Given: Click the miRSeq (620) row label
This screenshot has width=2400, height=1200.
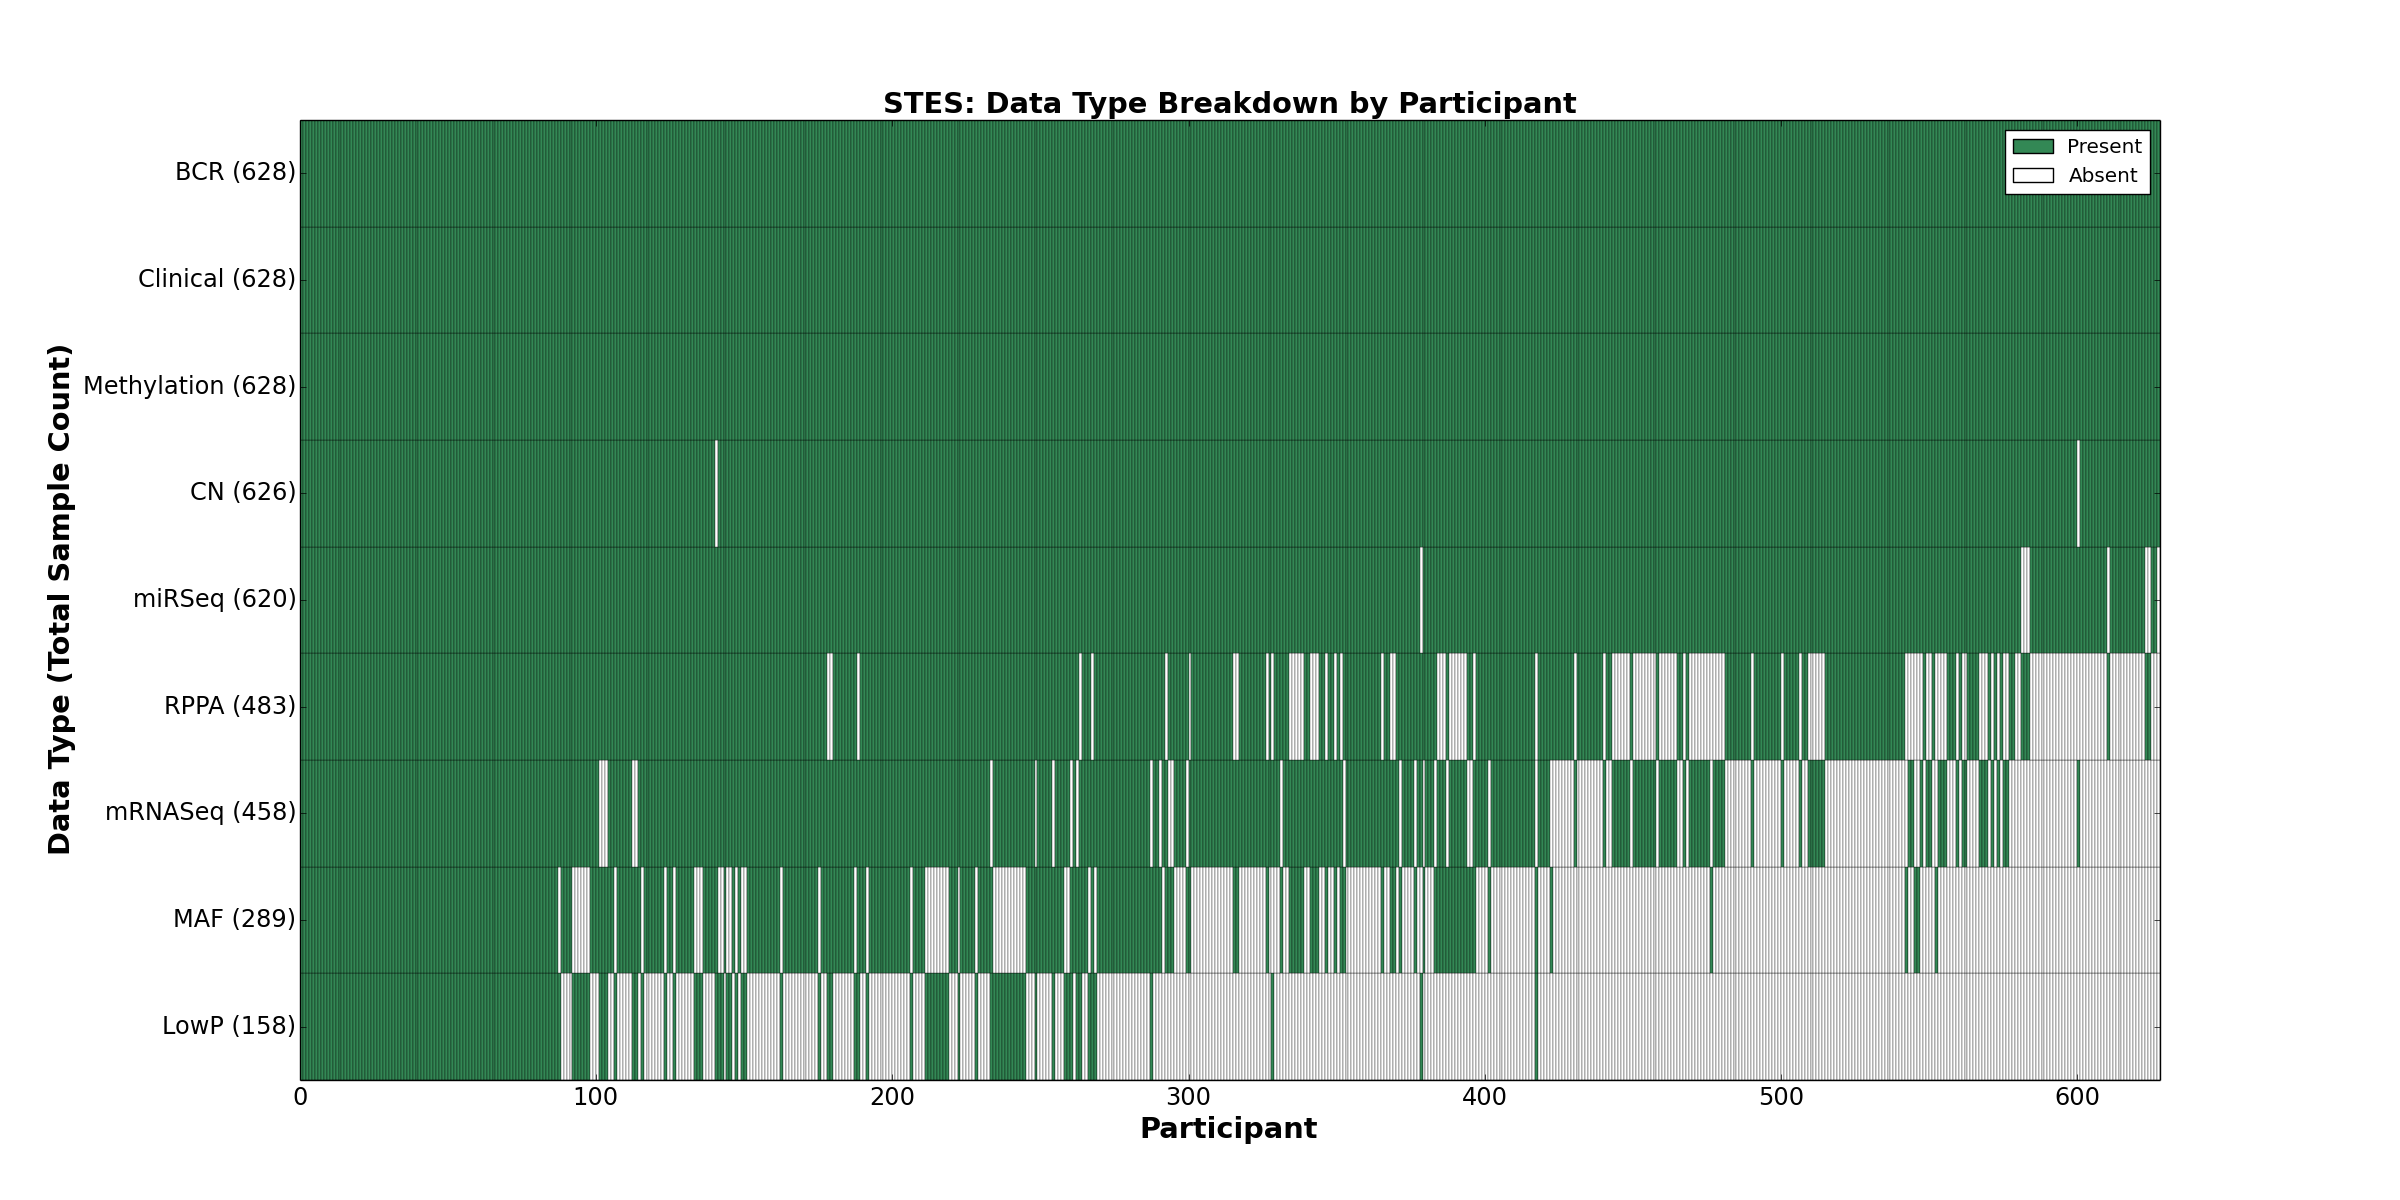Looking at the screenshot, I should (215, 599).
